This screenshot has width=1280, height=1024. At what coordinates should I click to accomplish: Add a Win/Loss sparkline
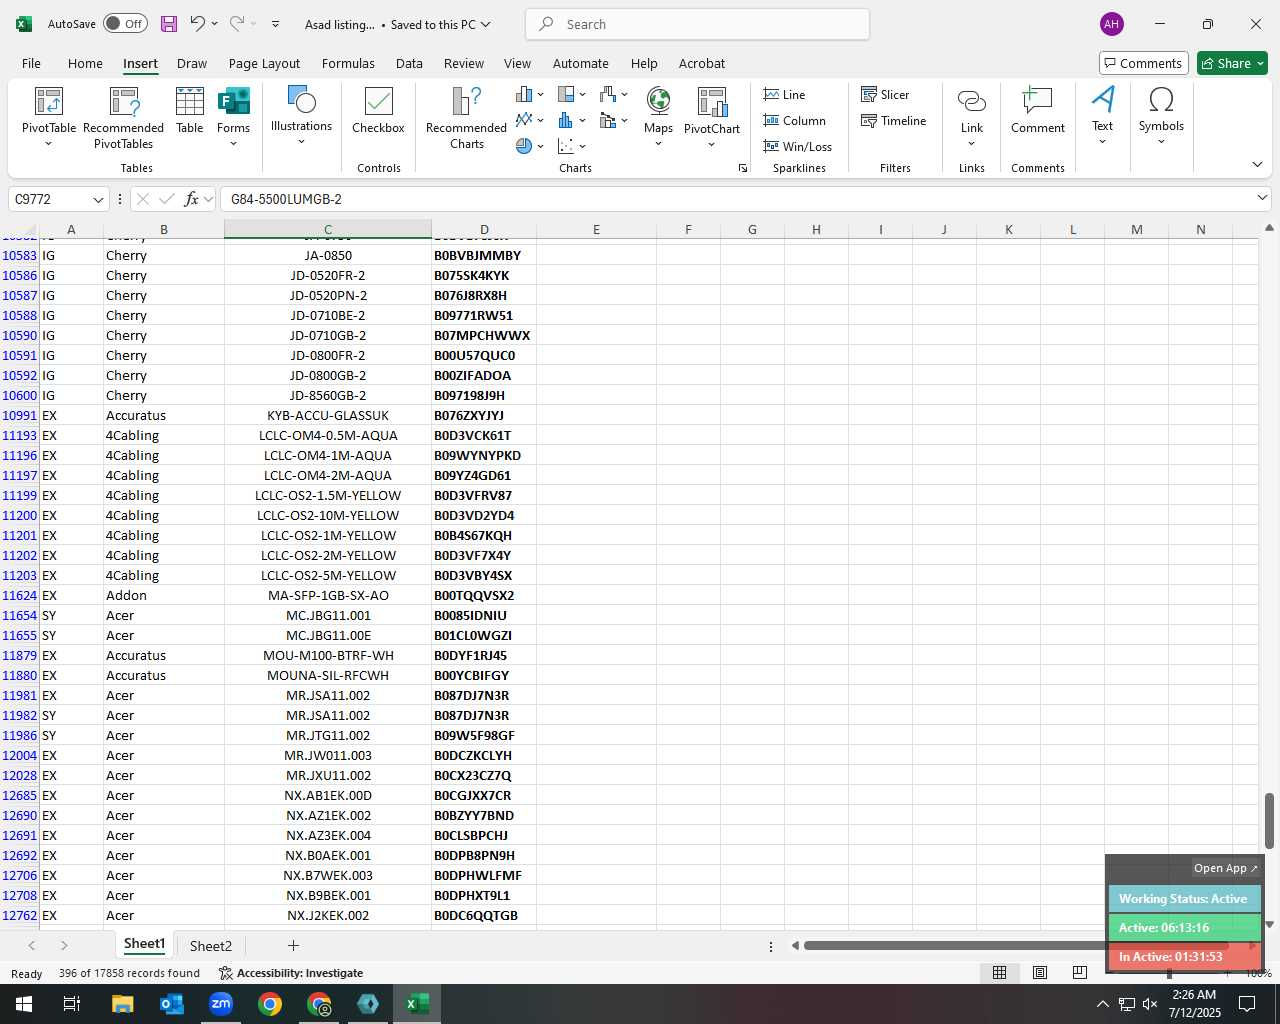pyautogui.click(x=798, y=146)
